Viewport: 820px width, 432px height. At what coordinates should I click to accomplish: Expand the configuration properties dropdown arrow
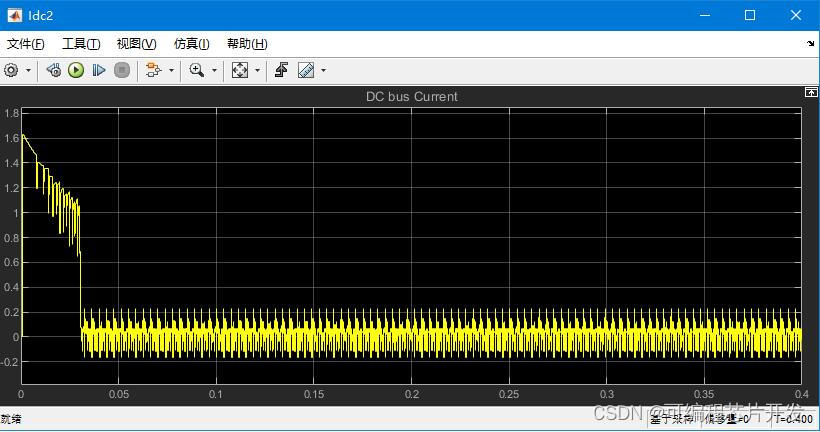[28, 70]
